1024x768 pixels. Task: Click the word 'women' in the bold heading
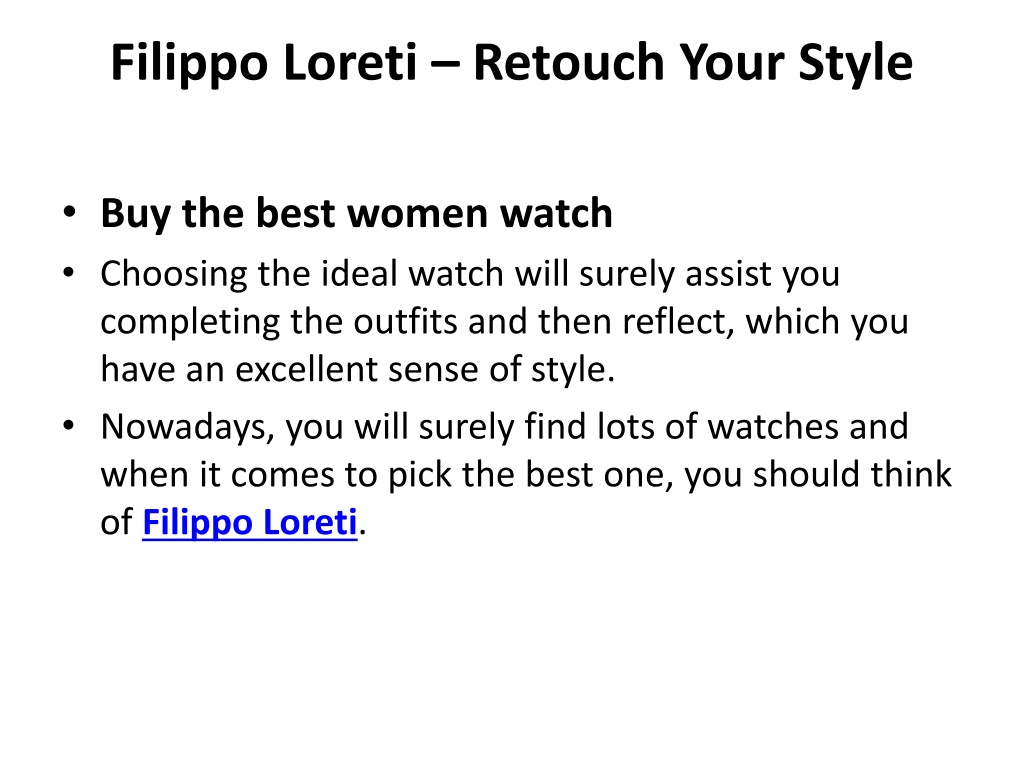click(x=417, y=215)
